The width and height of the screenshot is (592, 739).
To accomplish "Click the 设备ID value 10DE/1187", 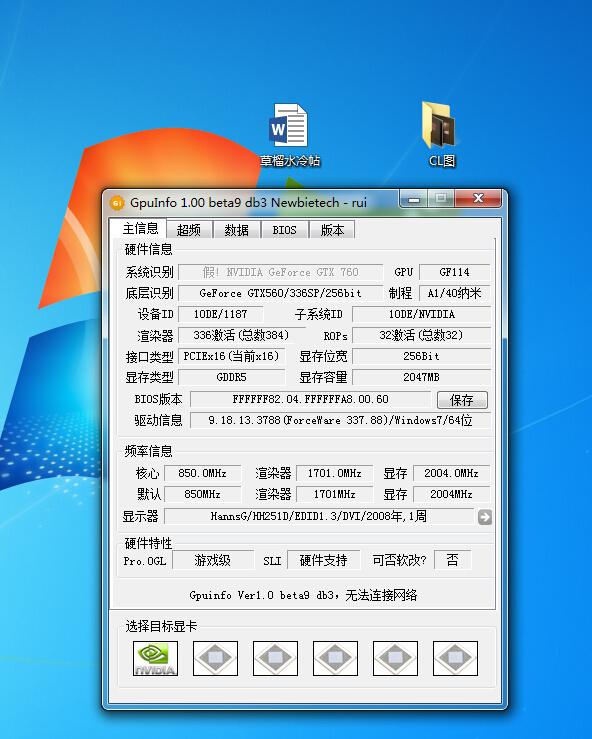I will coord(221,314).
